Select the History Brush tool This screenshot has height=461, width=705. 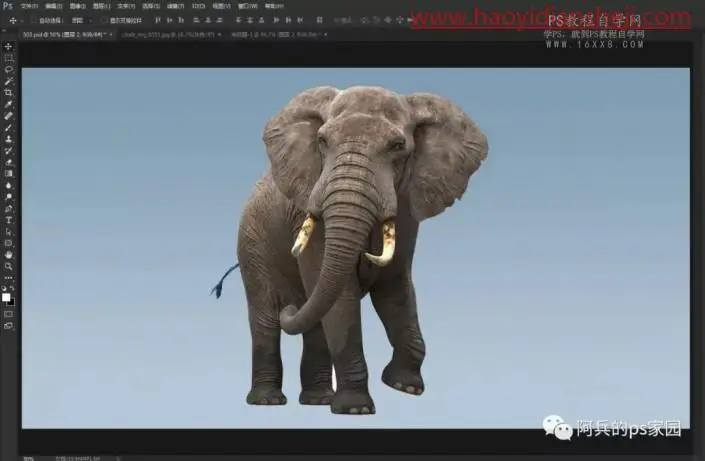tap(9, 151)
